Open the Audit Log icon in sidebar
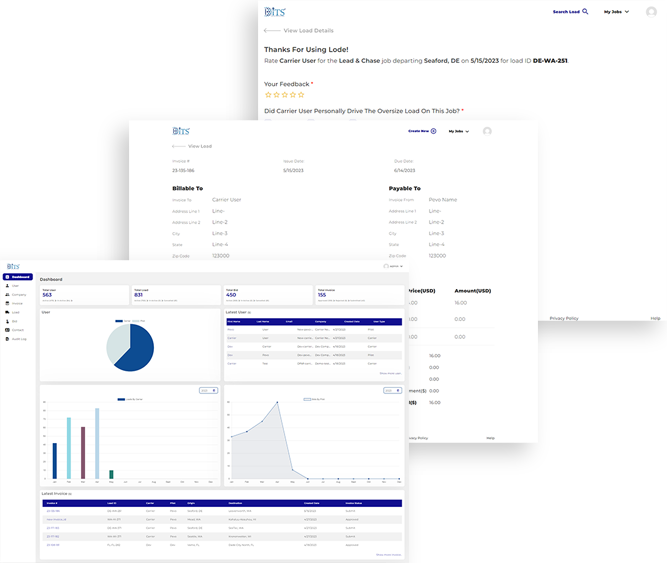Viewport: 667px width, 563px height. 8,339
